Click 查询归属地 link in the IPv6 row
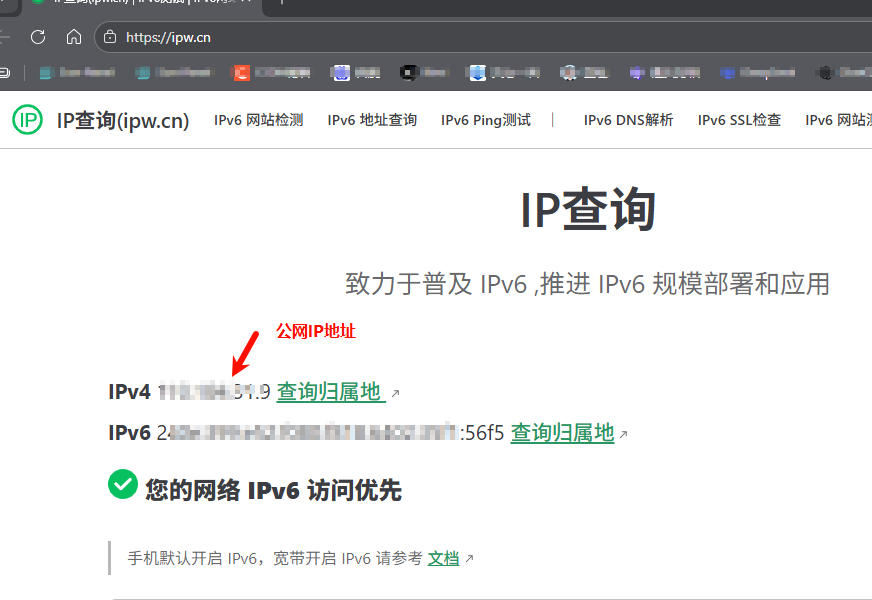This screenshot has width=872, height=600. [x=562, y=433]
